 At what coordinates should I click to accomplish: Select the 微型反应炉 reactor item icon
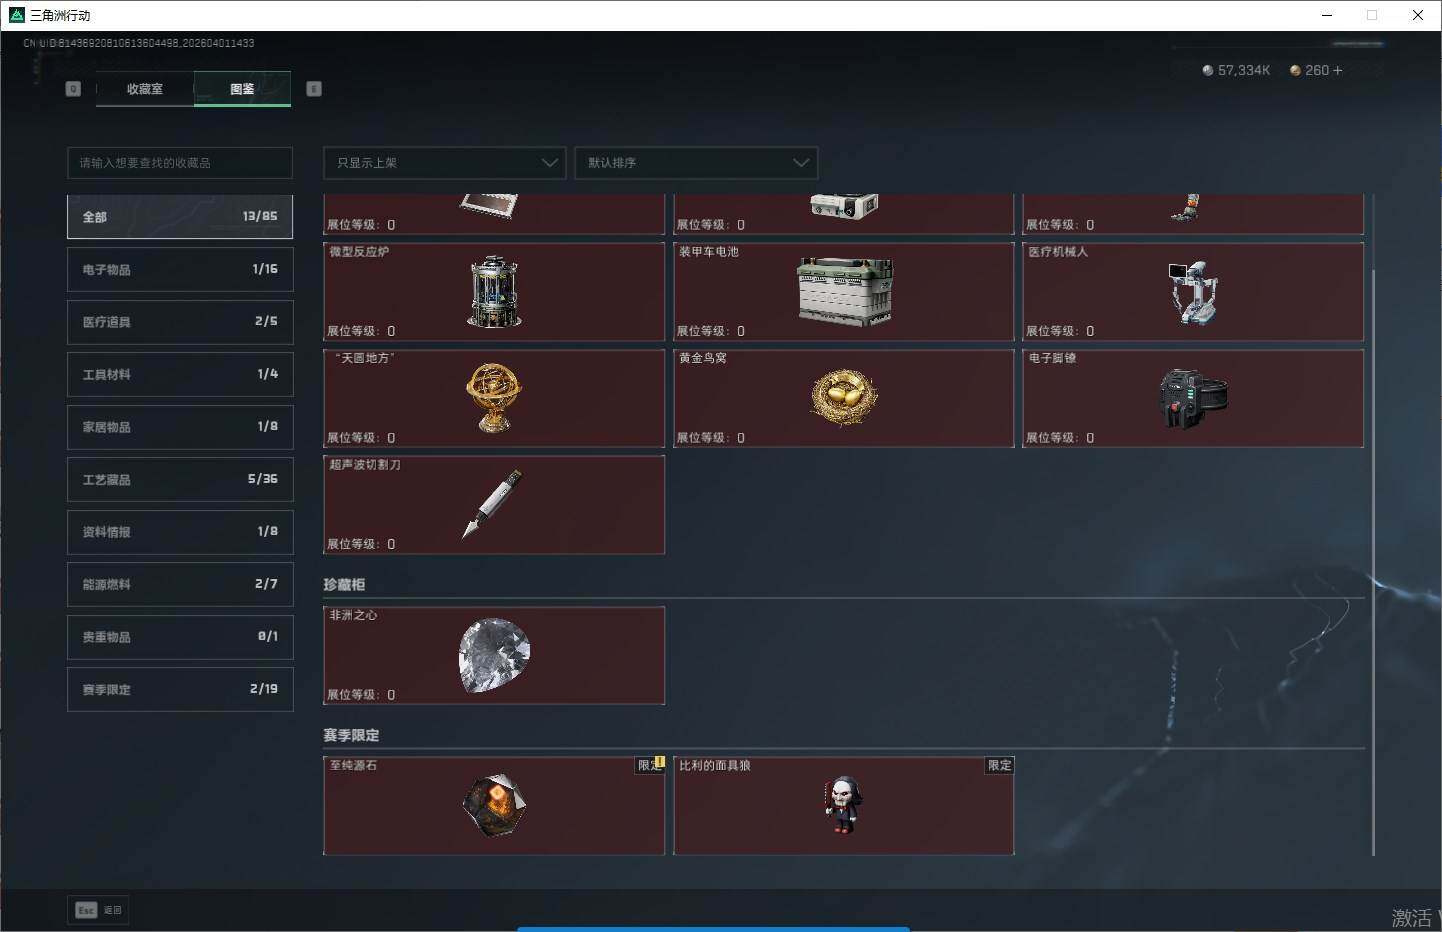click(x=494, y=292)
